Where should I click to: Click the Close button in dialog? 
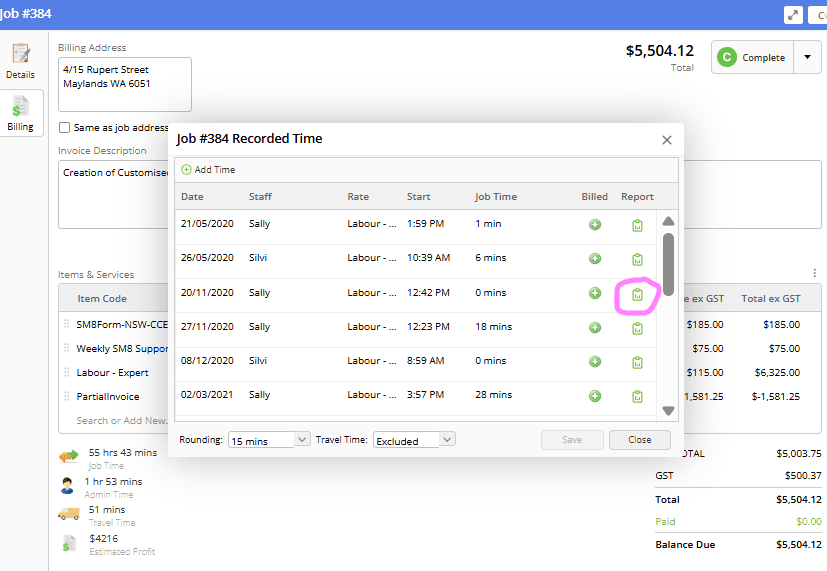click(640, 440)
